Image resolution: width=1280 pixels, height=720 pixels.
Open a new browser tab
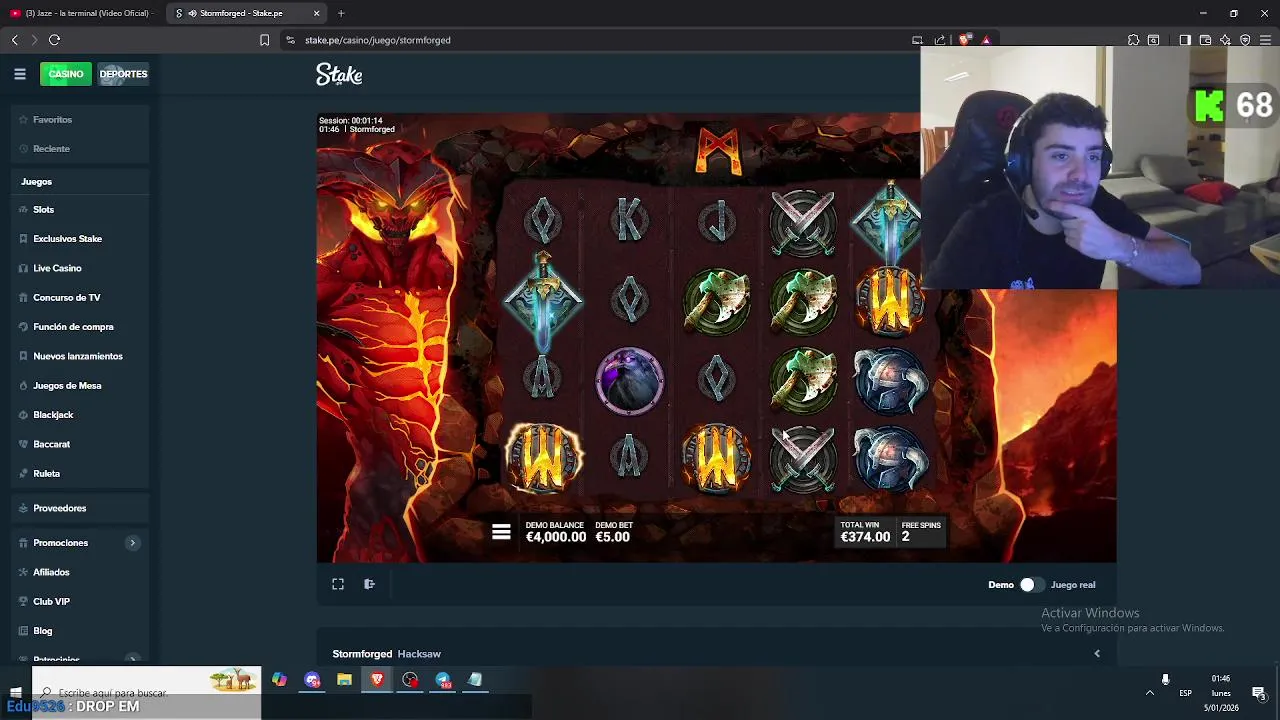[x=341, y=13]
